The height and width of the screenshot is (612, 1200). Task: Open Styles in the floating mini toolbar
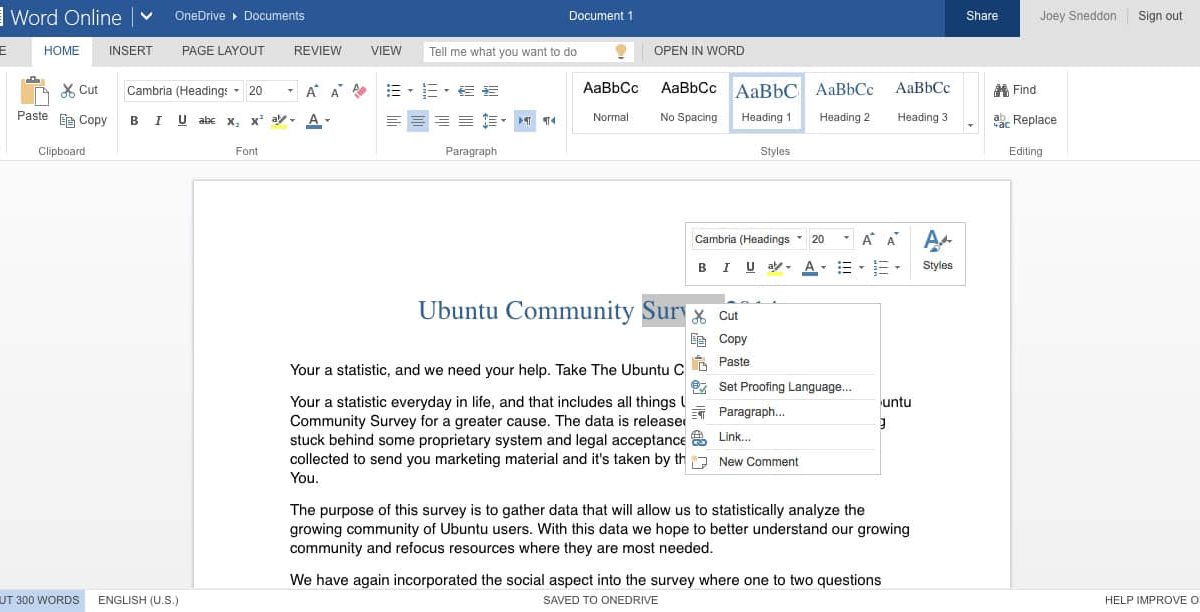tap(938, 250)
